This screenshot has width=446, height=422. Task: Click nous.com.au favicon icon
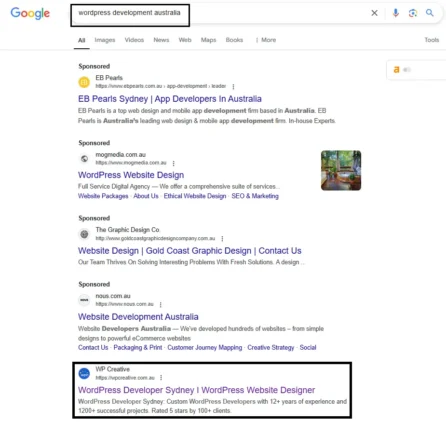84,300
